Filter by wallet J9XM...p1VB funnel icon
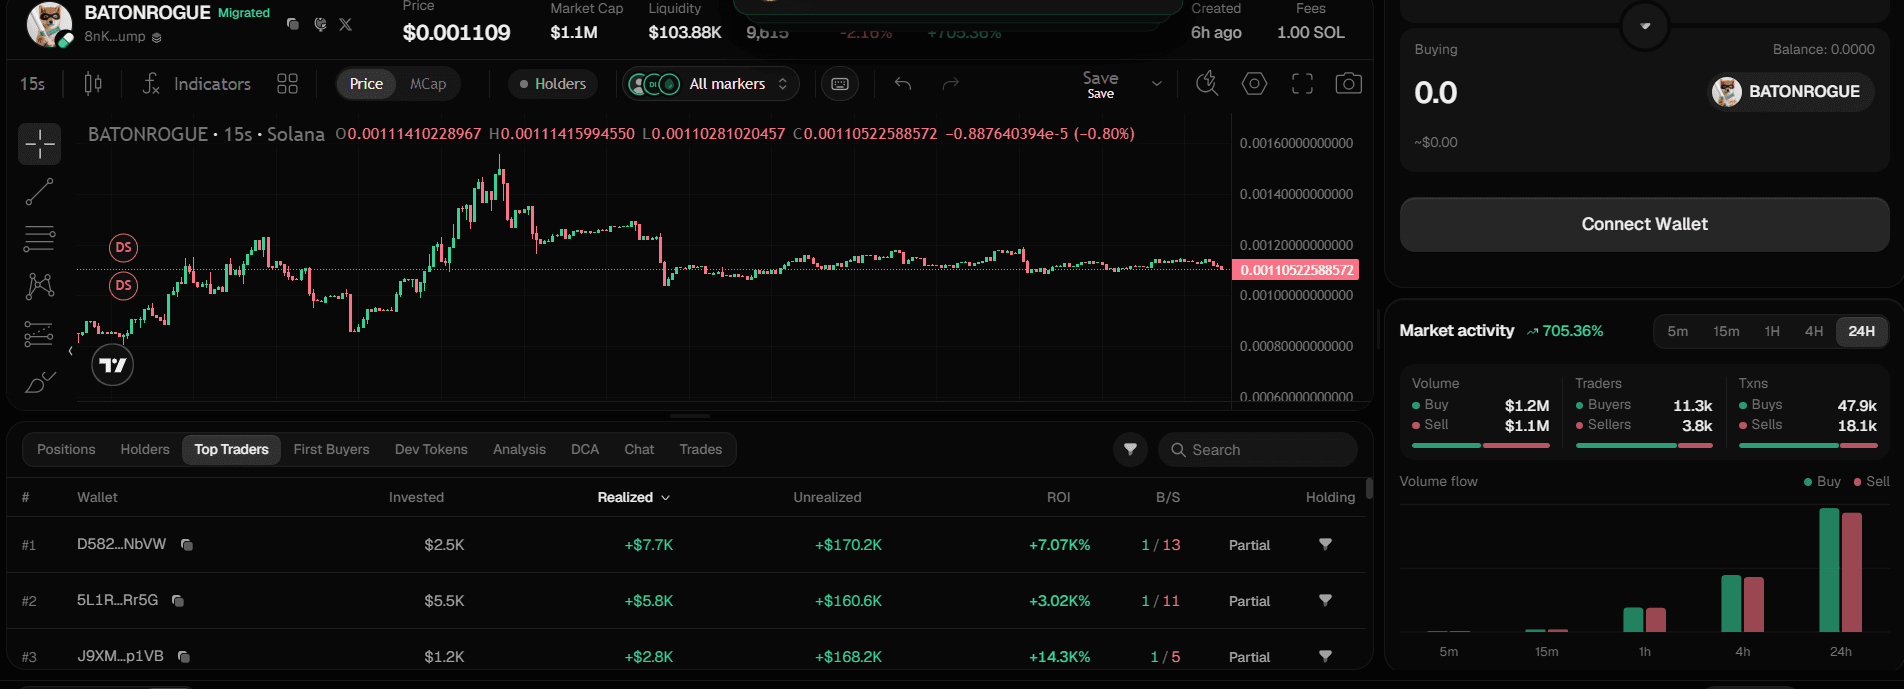 click(x=1325, y=656)
